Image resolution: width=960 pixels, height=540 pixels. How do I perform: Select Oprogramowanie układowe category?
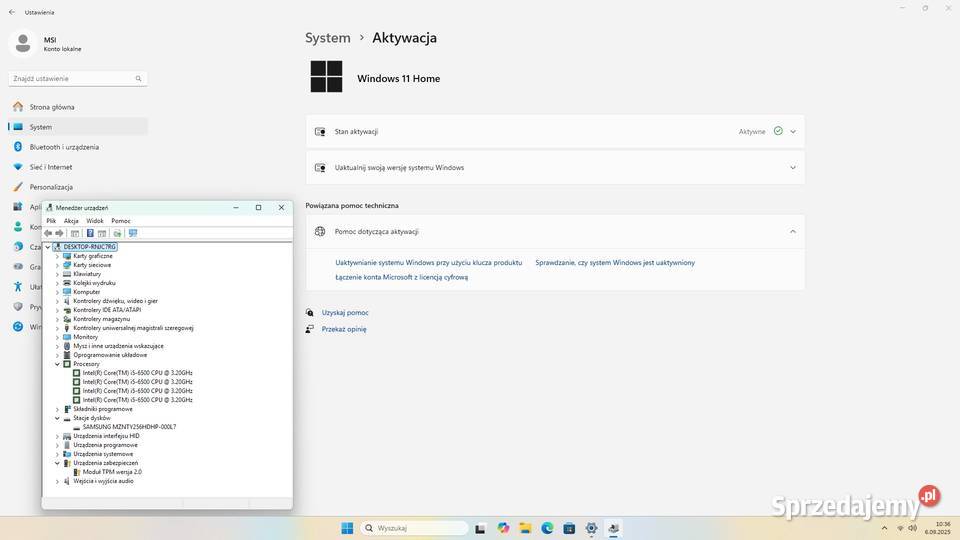click(x=110, y=354)
